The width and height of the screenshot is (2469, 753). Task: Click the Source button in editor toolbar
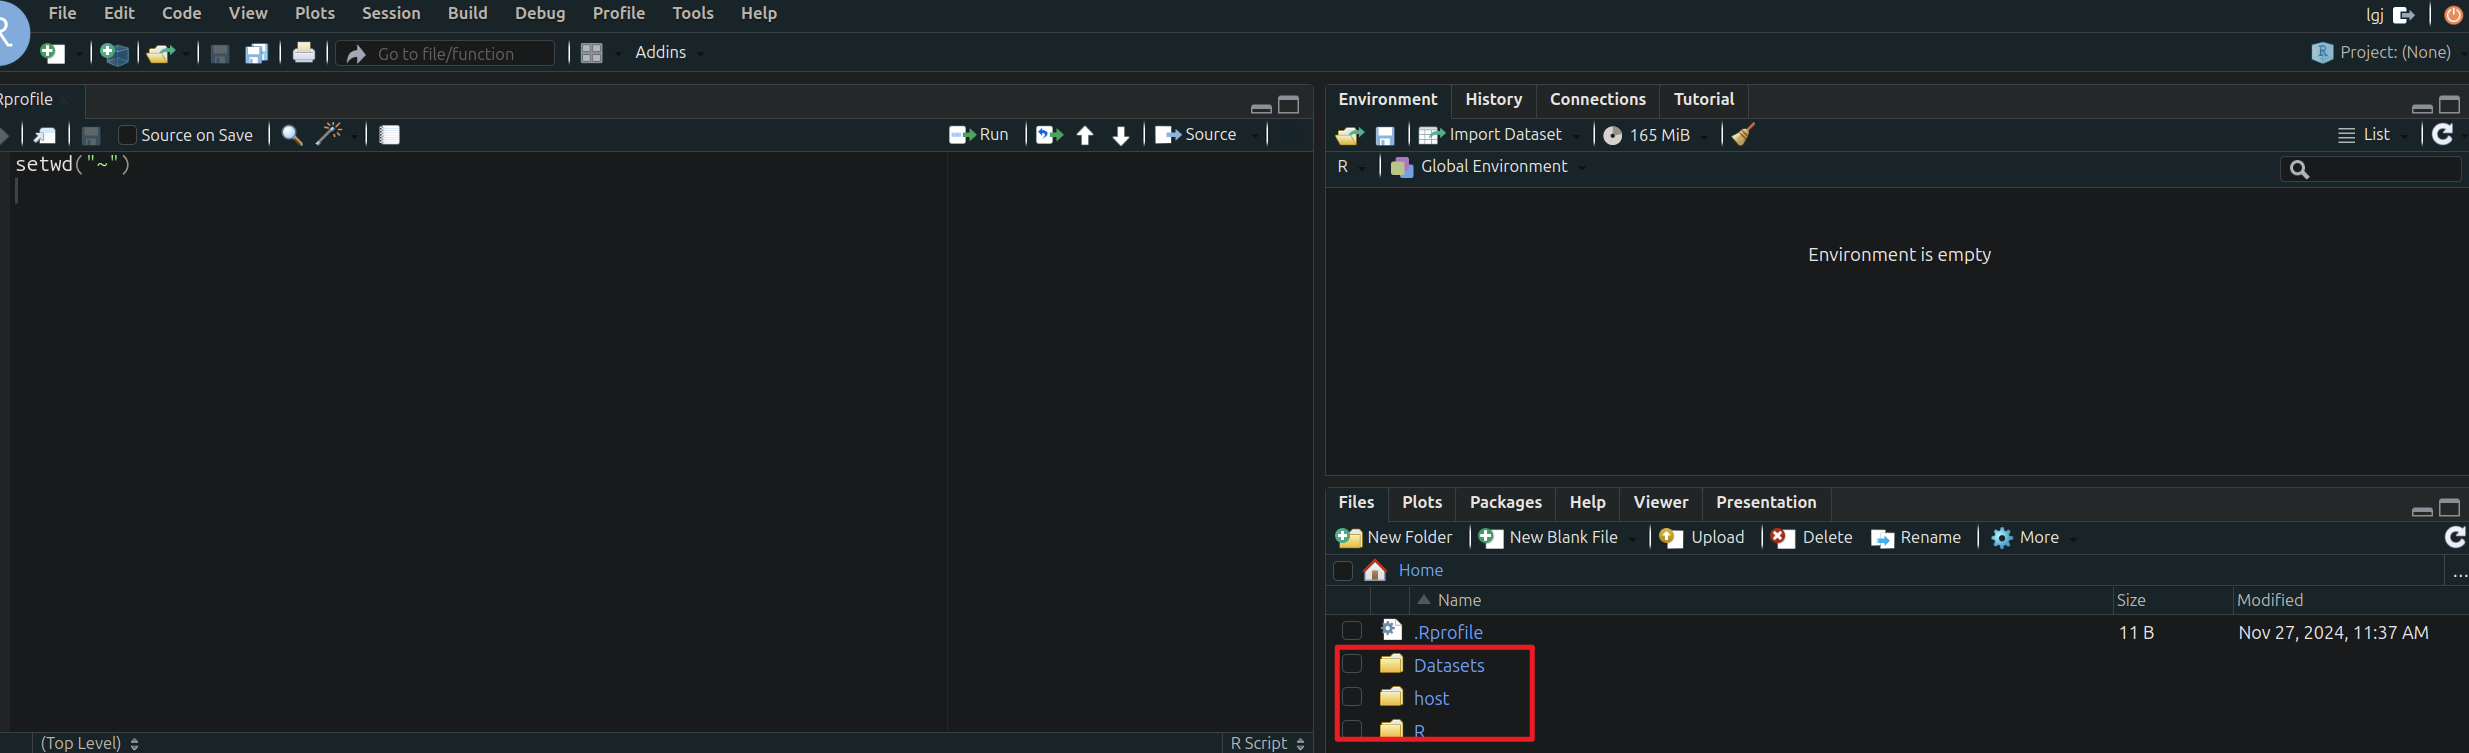click(x=1196, y=135)
